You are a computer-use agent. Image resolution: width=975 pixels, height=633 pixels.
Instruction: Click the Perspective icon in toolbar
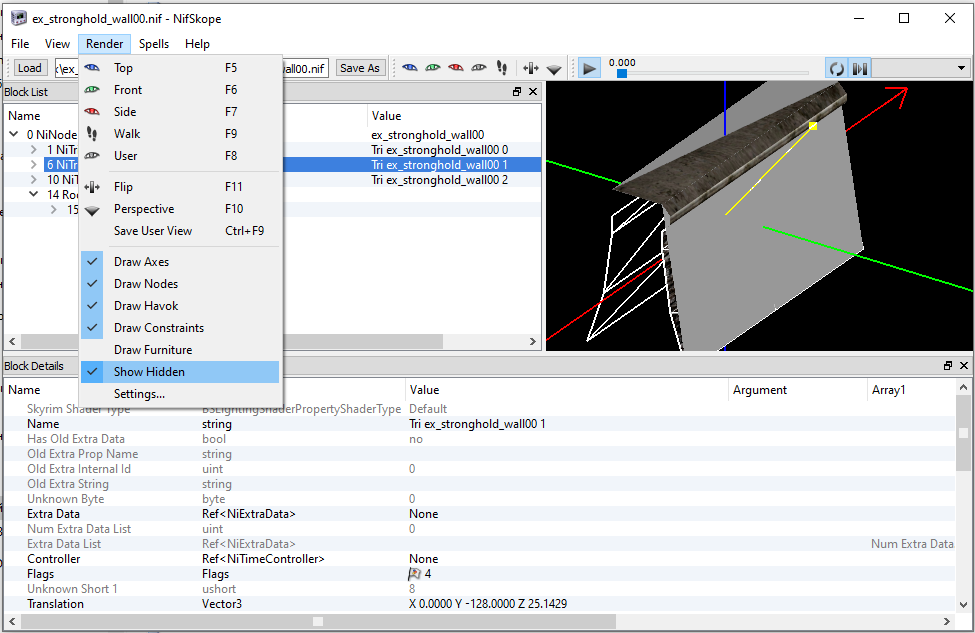(554, 69)
